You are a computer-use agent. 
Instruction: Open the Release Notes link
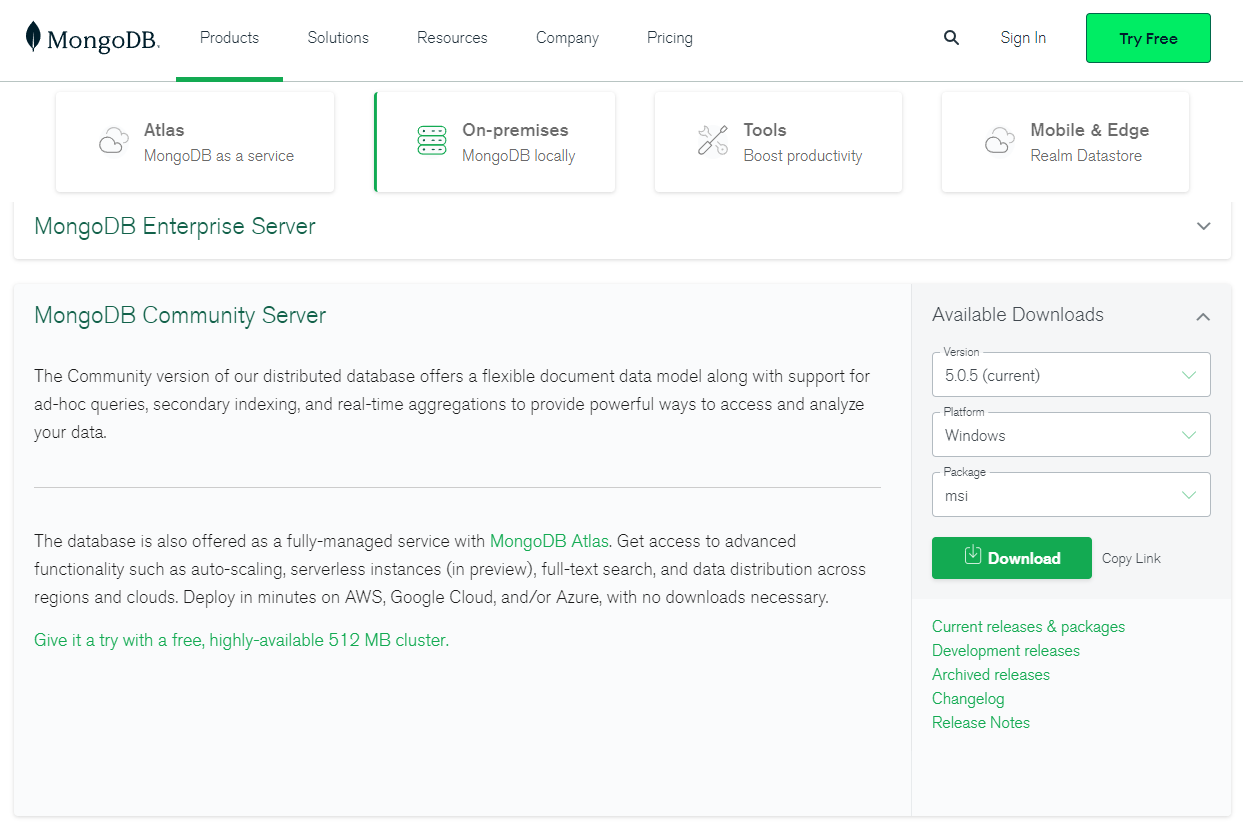pos(981,723)
